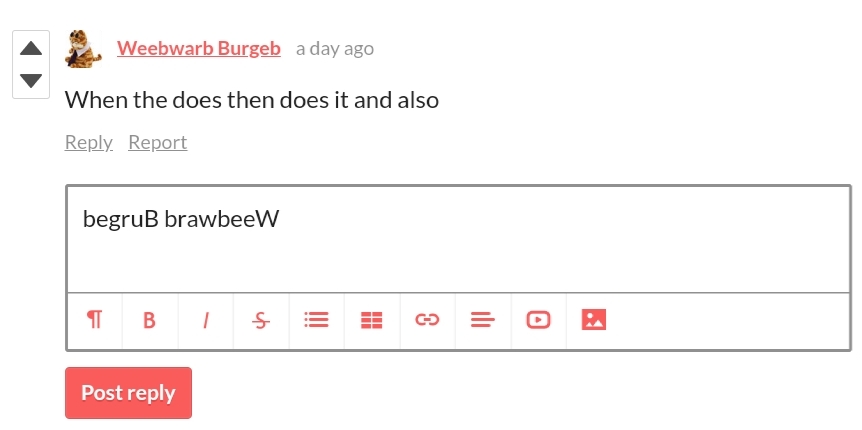862x430 pixels.
Task: Open the paragraph format icon
Action: pos(95,320)
